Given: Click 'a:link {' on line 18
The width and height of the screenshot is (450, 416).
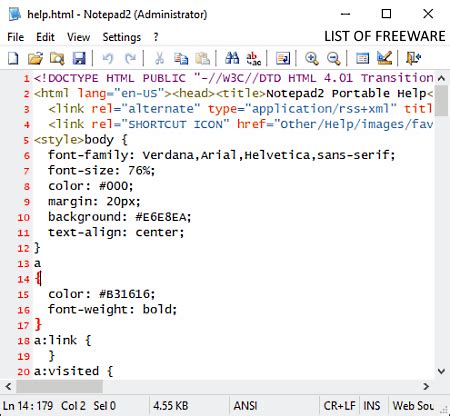Looking at the screenshot, I should [x=62, y=340].
